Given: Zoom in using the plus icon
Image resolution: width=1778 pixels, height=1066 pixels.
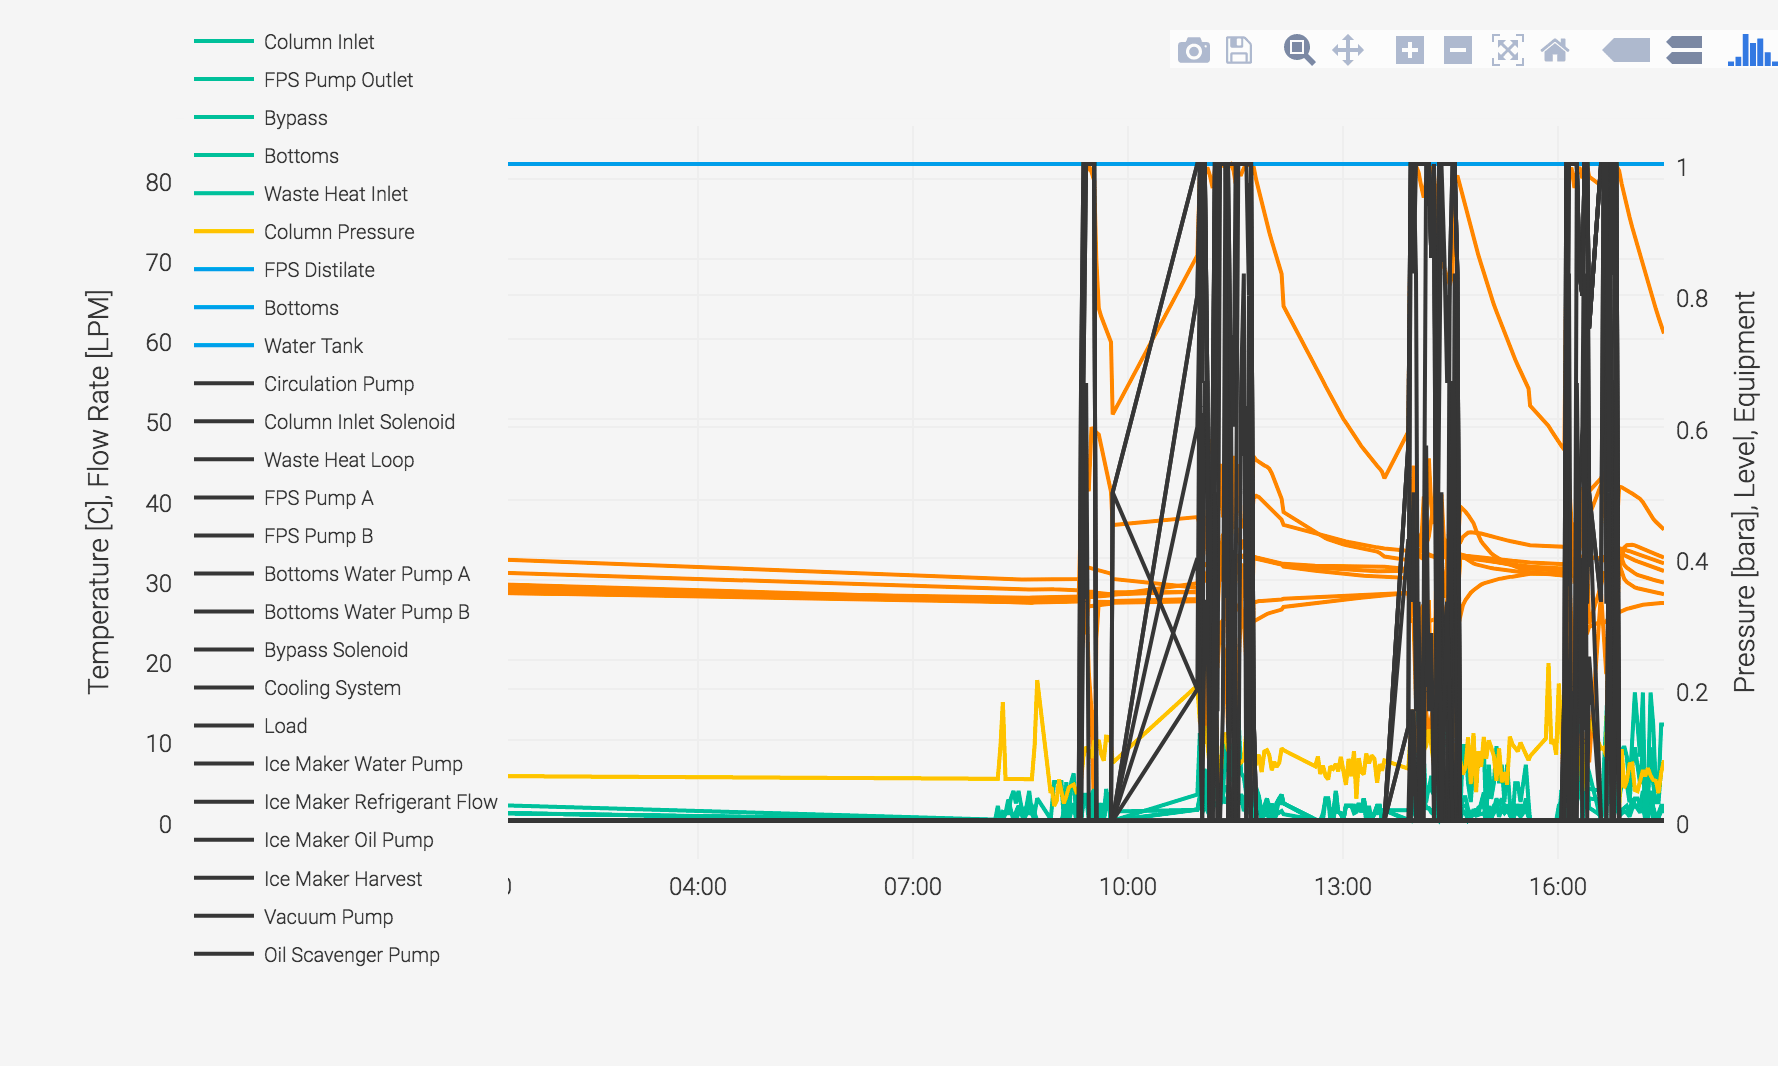Looking at the screenshot, I should pos(1409,49).
